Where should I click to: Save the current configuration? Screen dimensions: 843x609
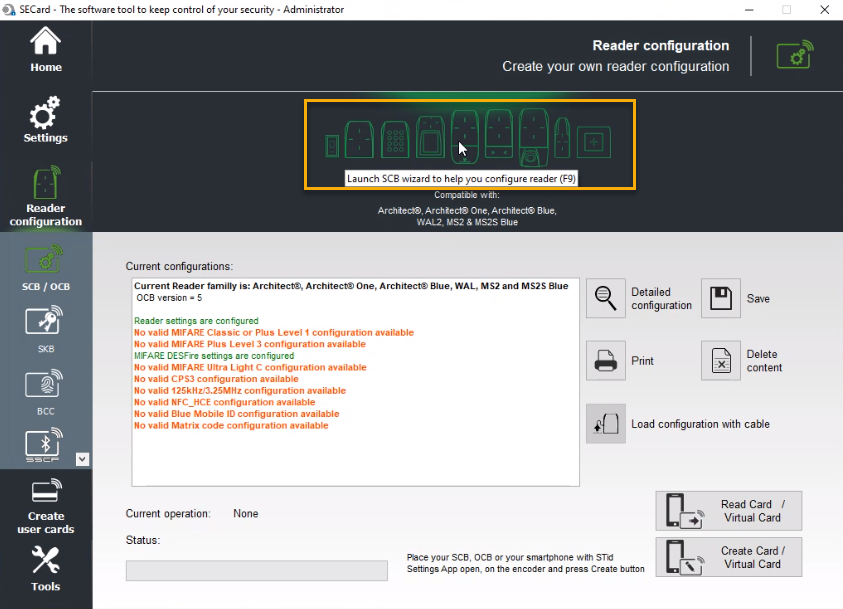(x=721, y=299)
